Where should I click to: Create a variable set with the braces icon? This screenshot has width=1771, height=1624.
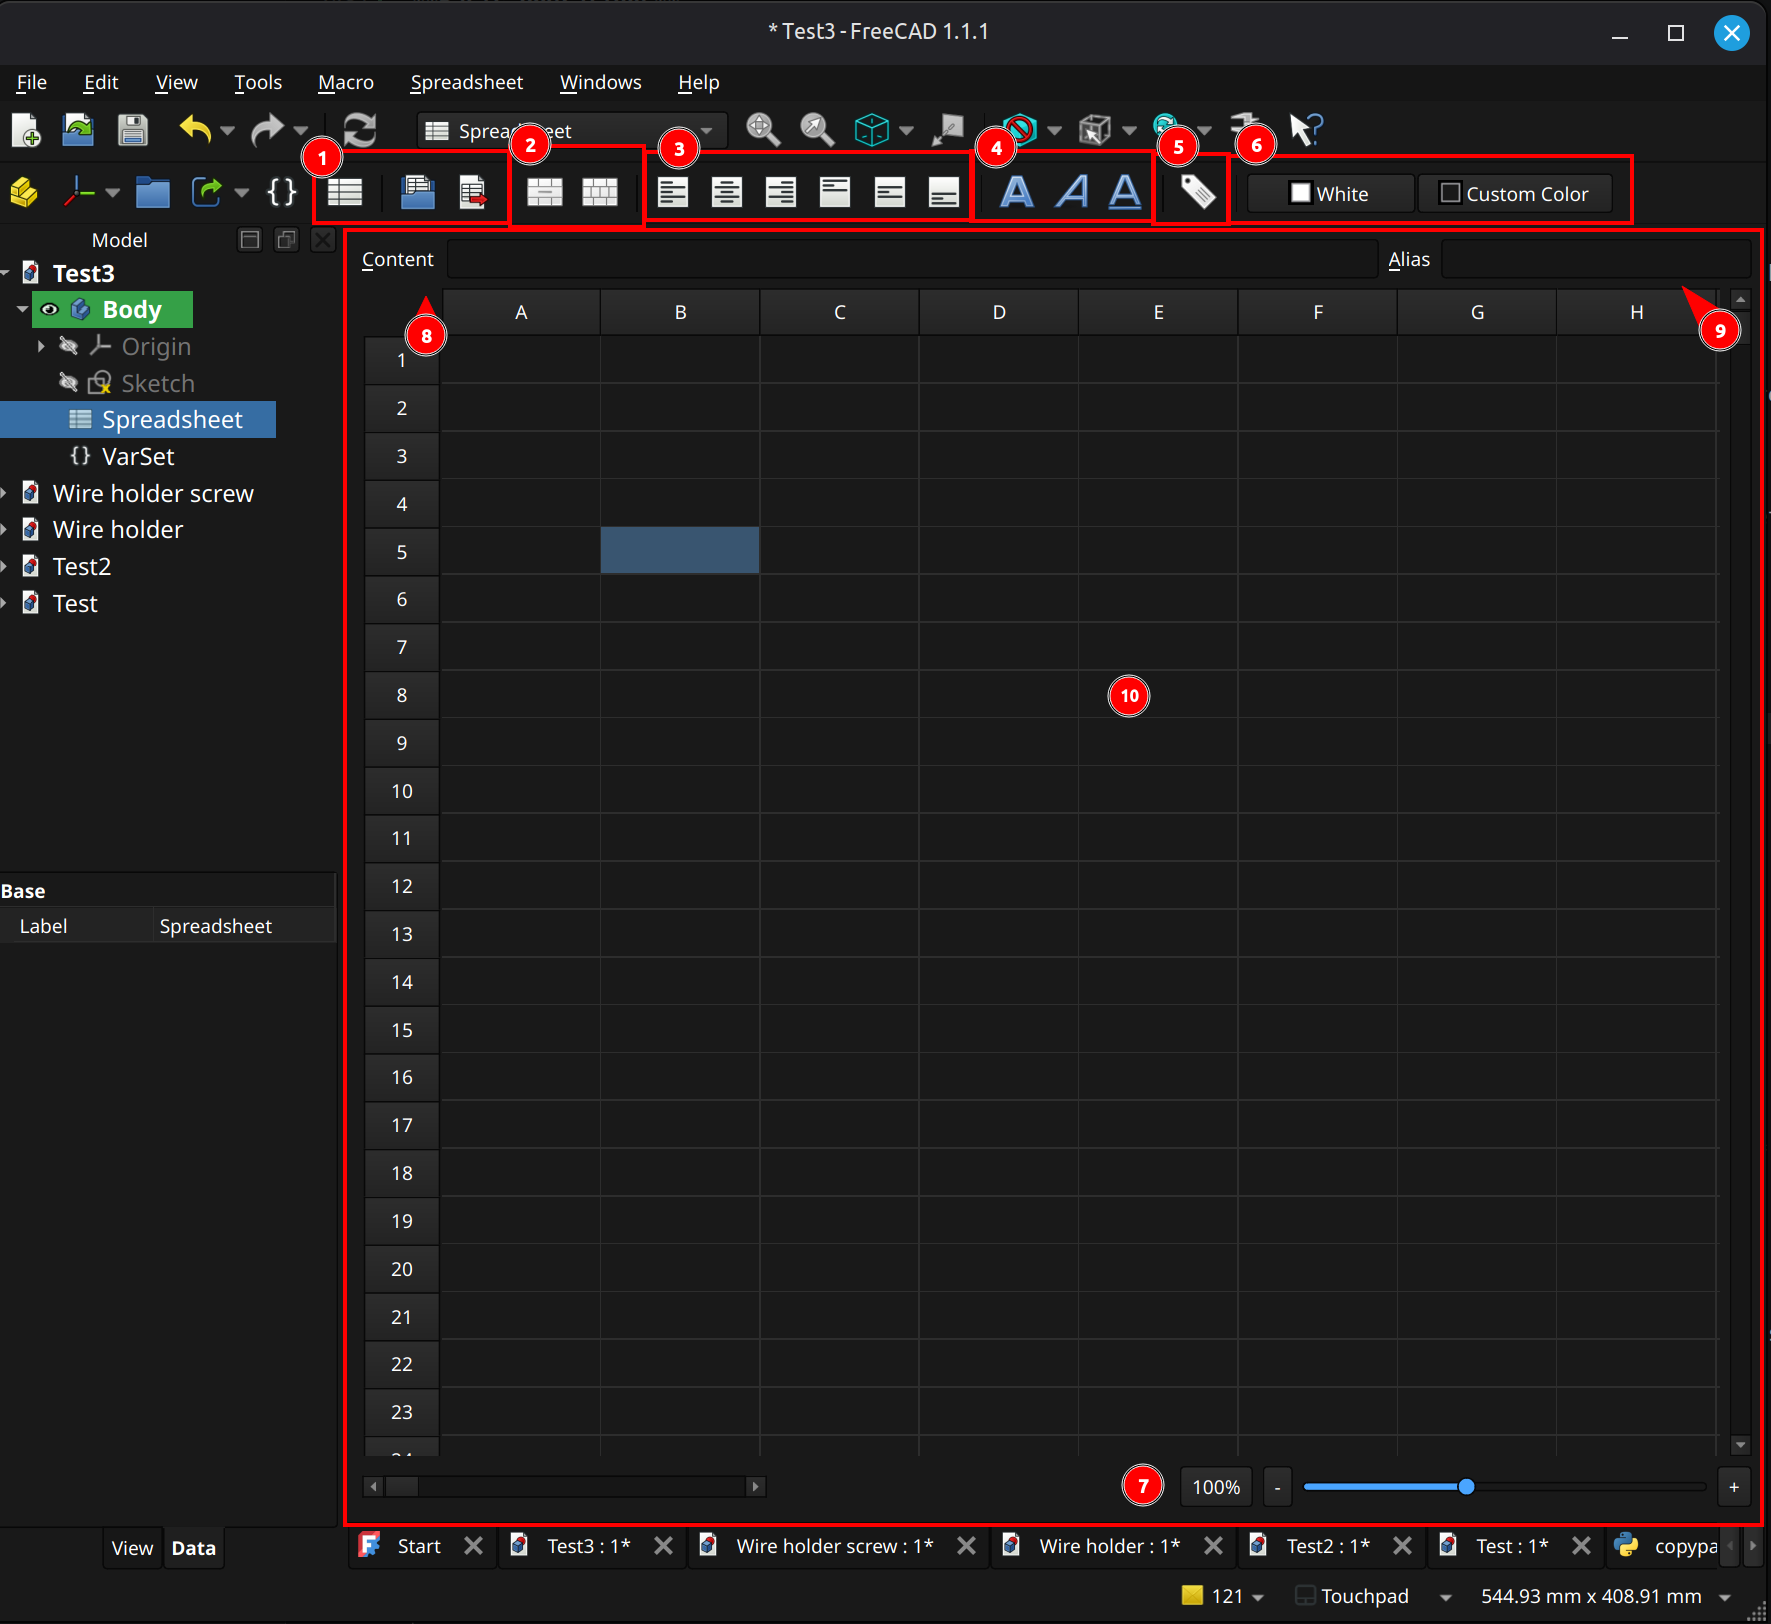[x=283, y=192]
